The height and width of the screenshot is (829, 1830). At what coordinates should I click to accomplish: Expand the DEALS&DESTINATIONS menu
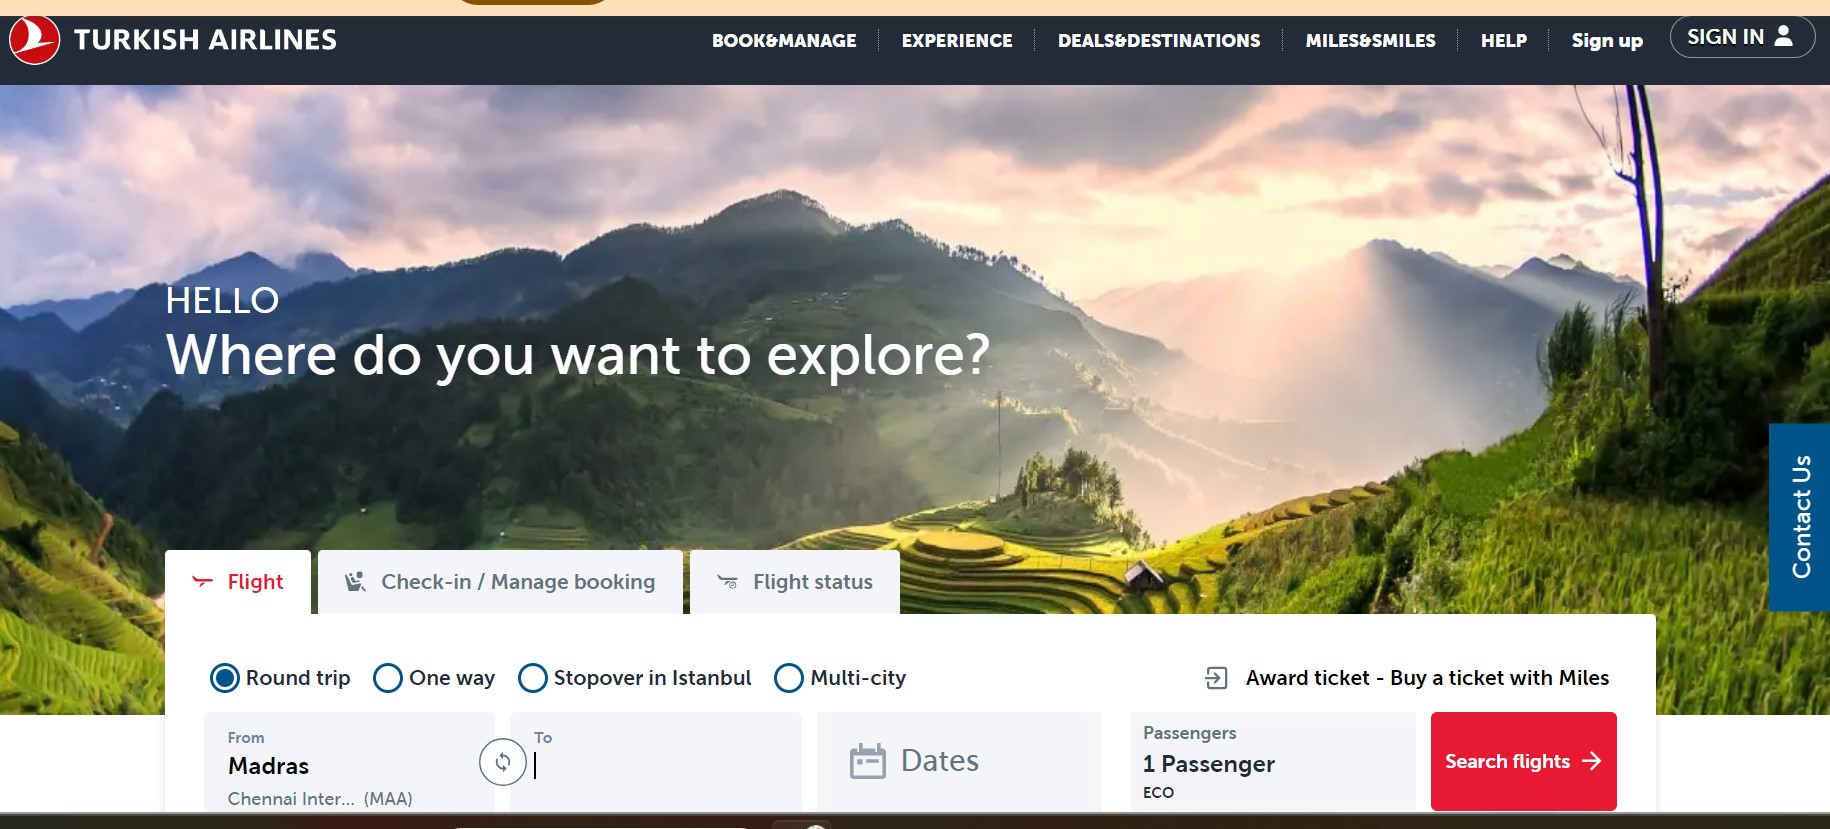pos(1159,41)
